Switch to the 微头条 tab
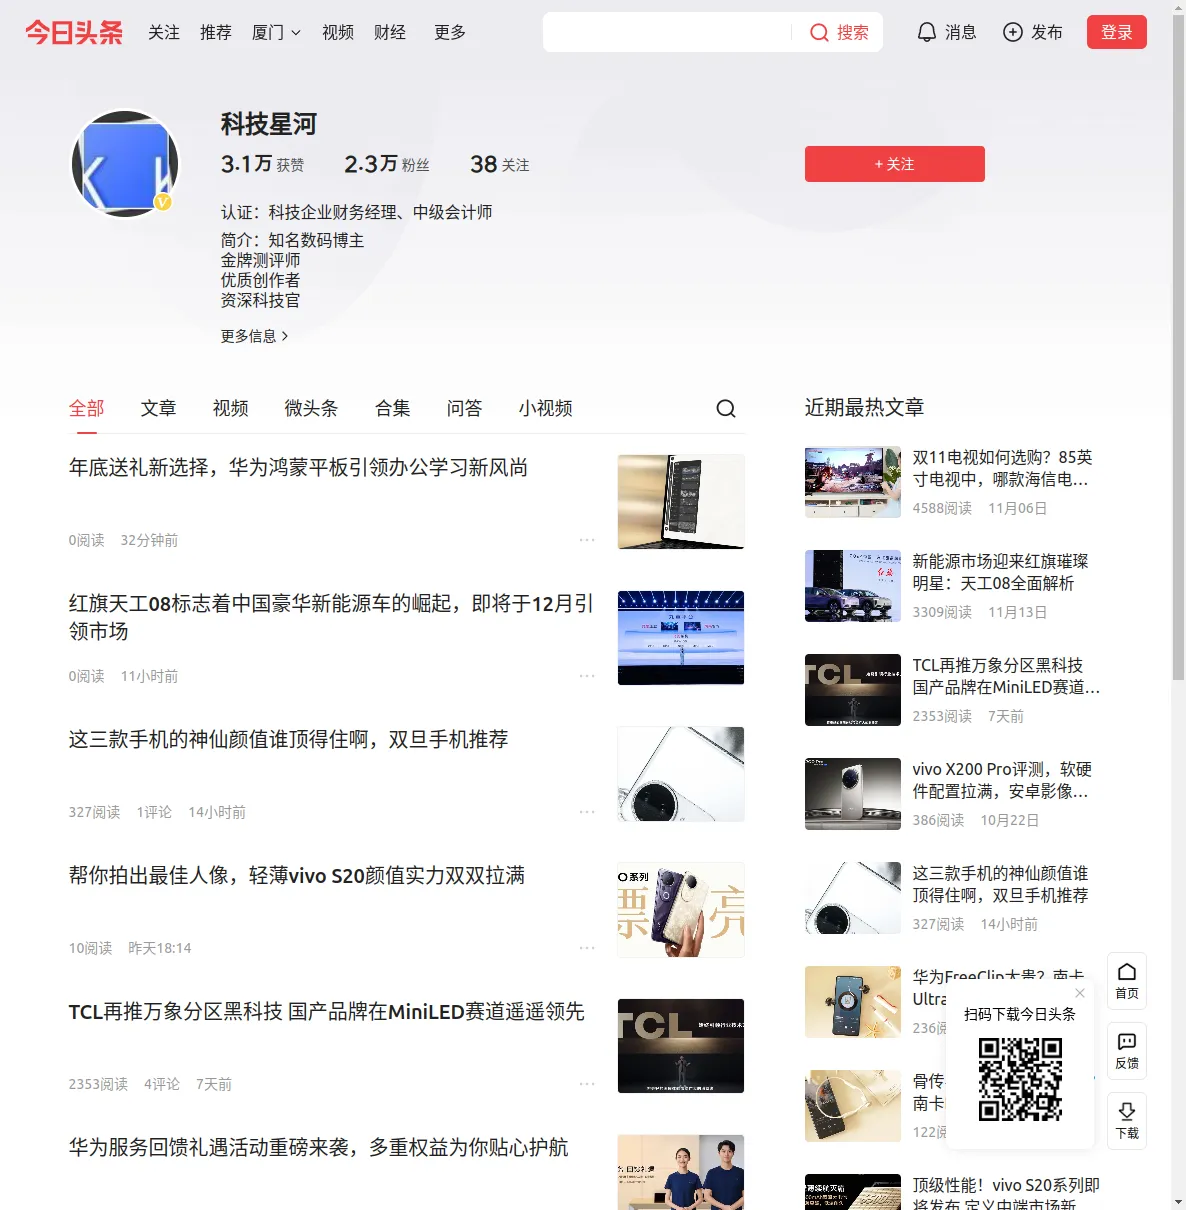 312,408
